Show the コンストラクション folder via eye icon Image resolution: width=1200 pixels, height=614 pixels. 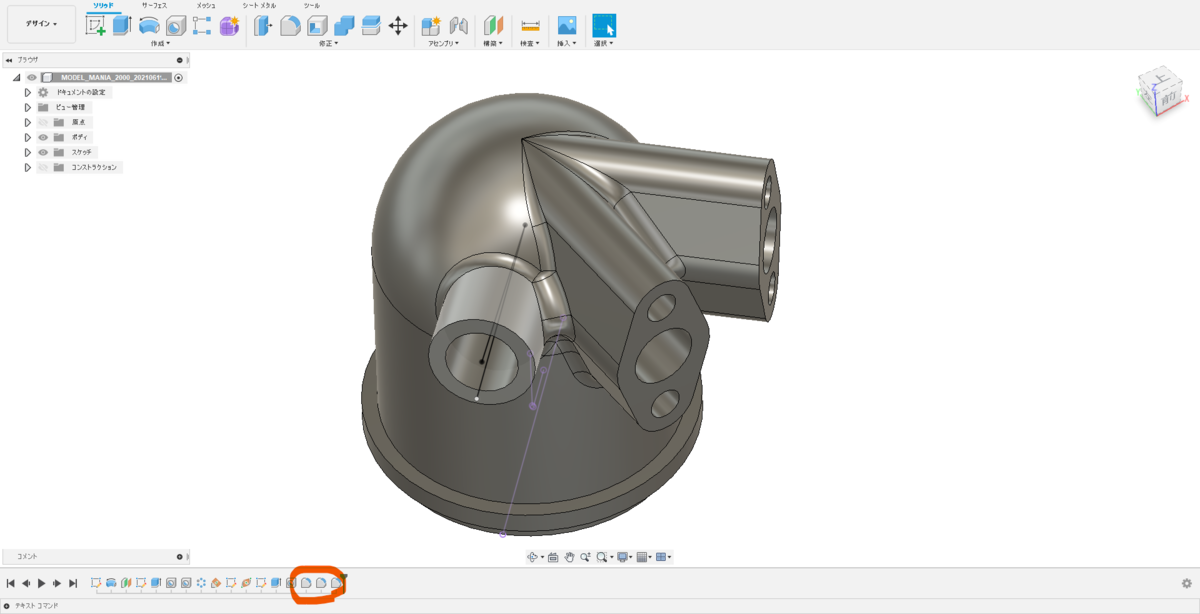coord(43,167)
